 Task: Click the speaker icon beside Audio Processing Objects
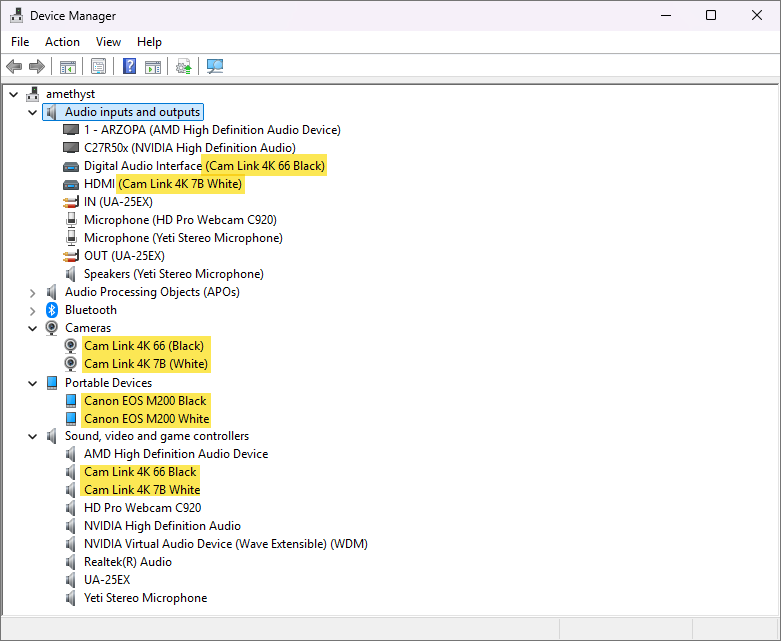(52, 292)
